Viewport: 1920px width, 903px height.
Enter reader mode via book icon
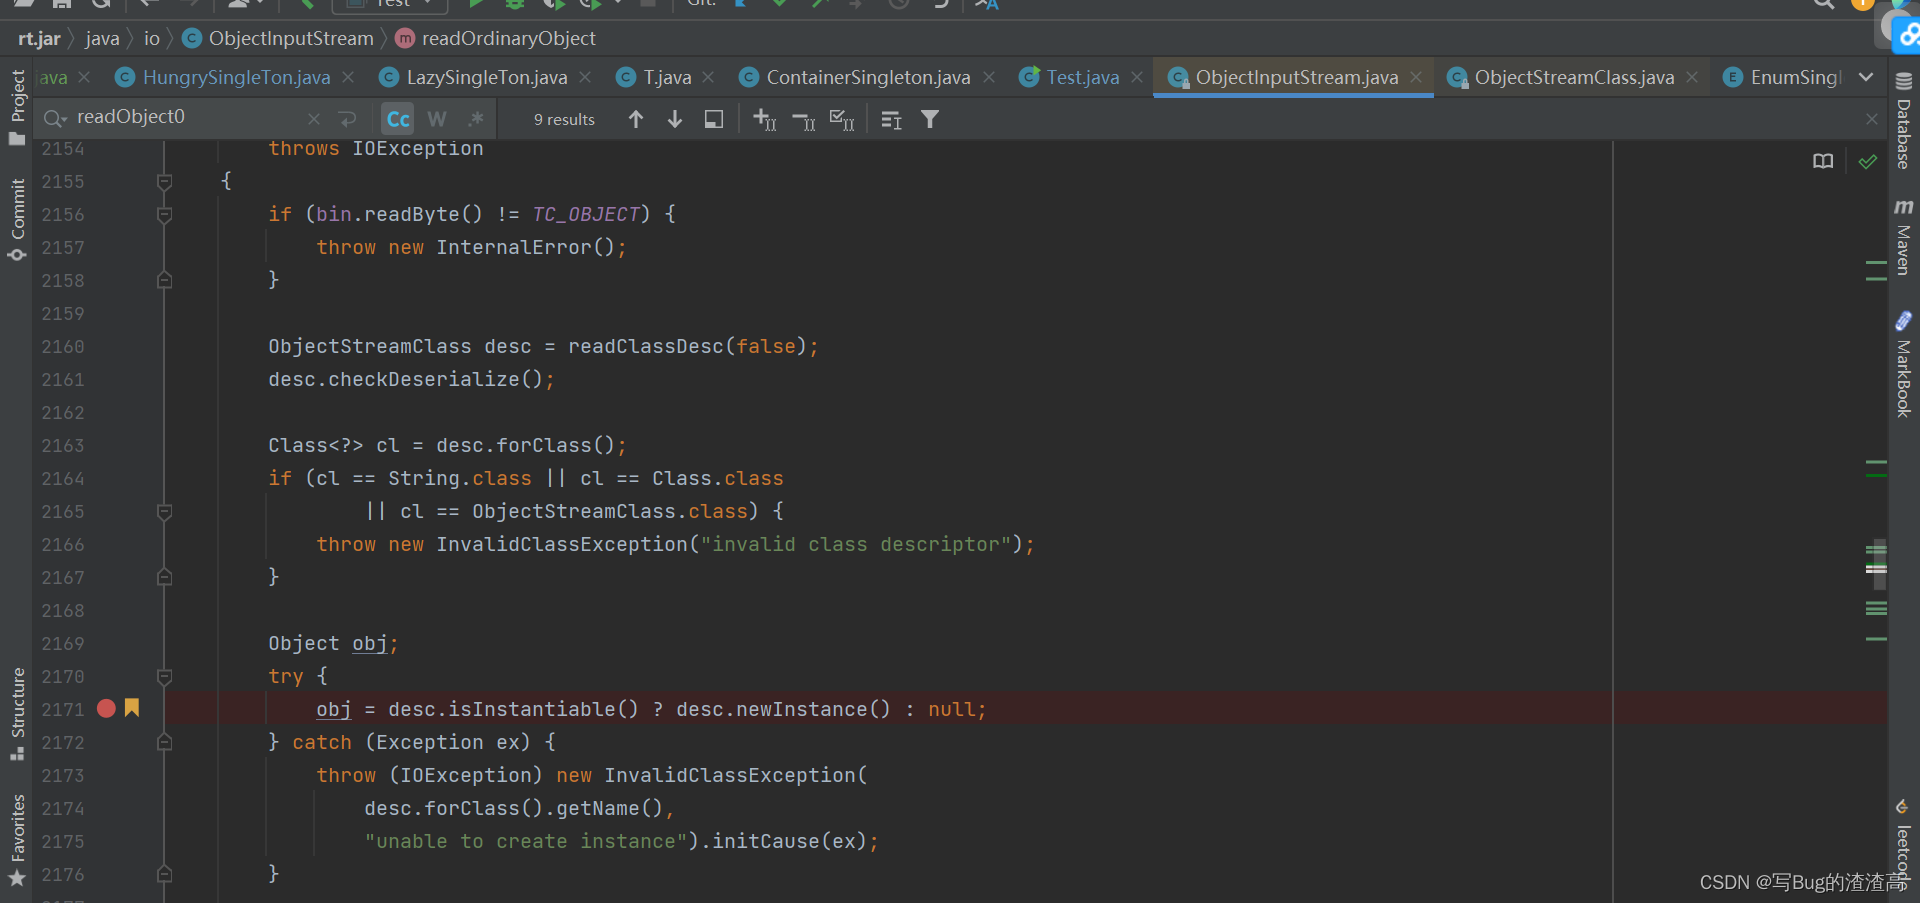pyautogui.click(x=1823, y=161)
